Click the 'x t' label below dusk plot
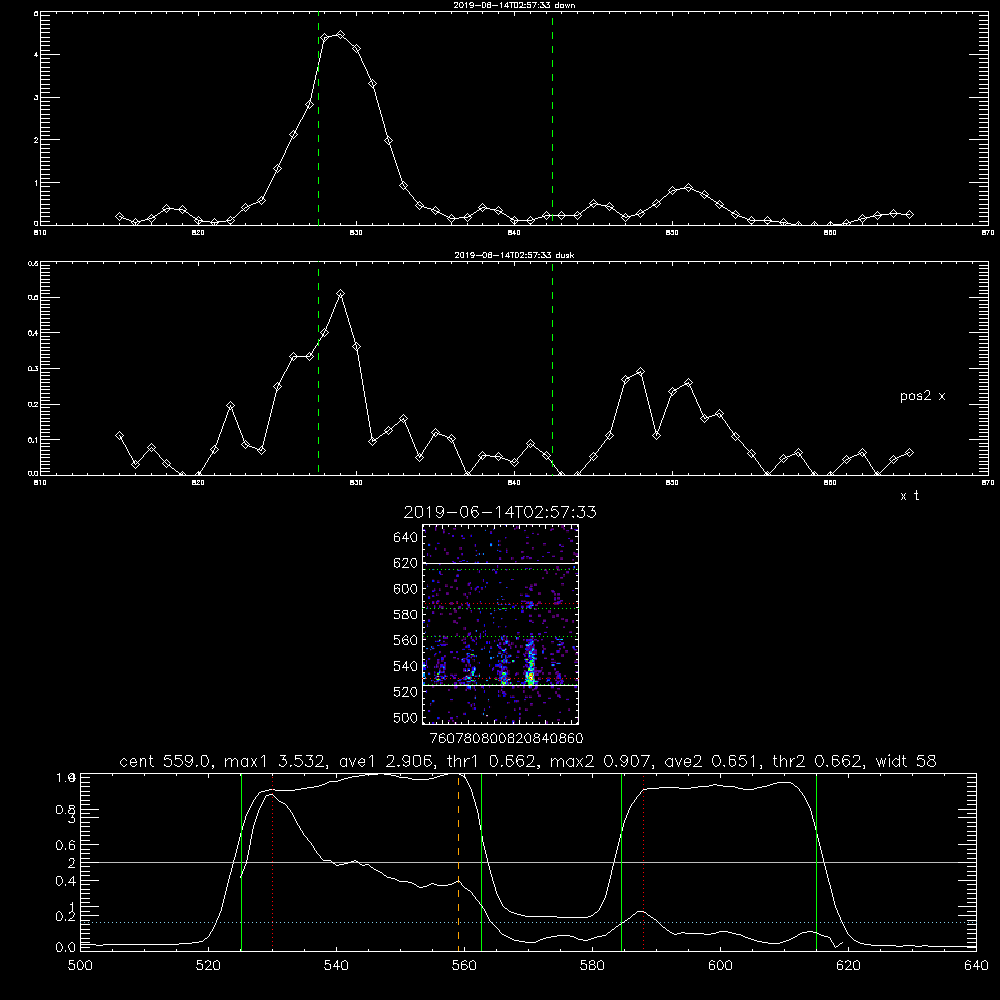The width and height of the screenshot is (1000, 1000). click(x=909, y=496)
